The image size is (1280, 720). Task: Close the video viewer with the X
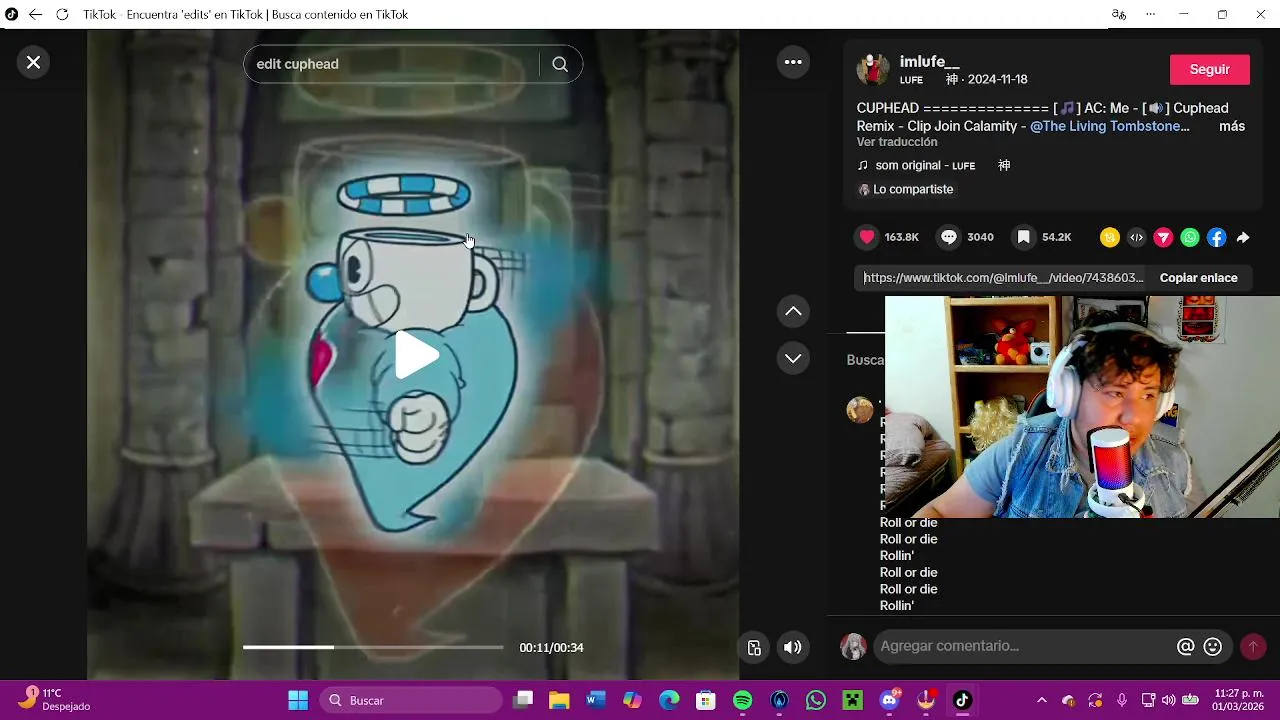(x=33, y=62)
